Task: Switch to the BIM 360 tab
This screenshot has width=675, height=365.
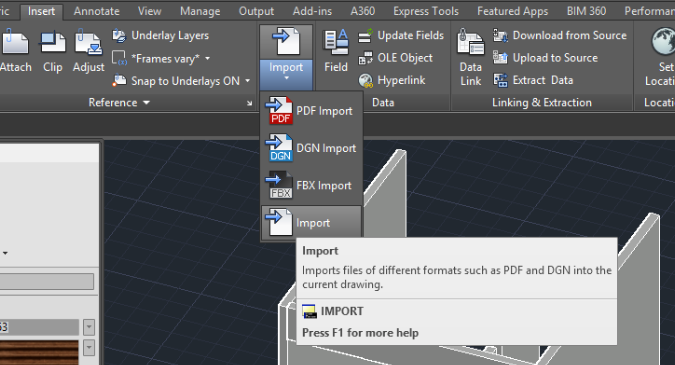Action: (x=586, y=11)
